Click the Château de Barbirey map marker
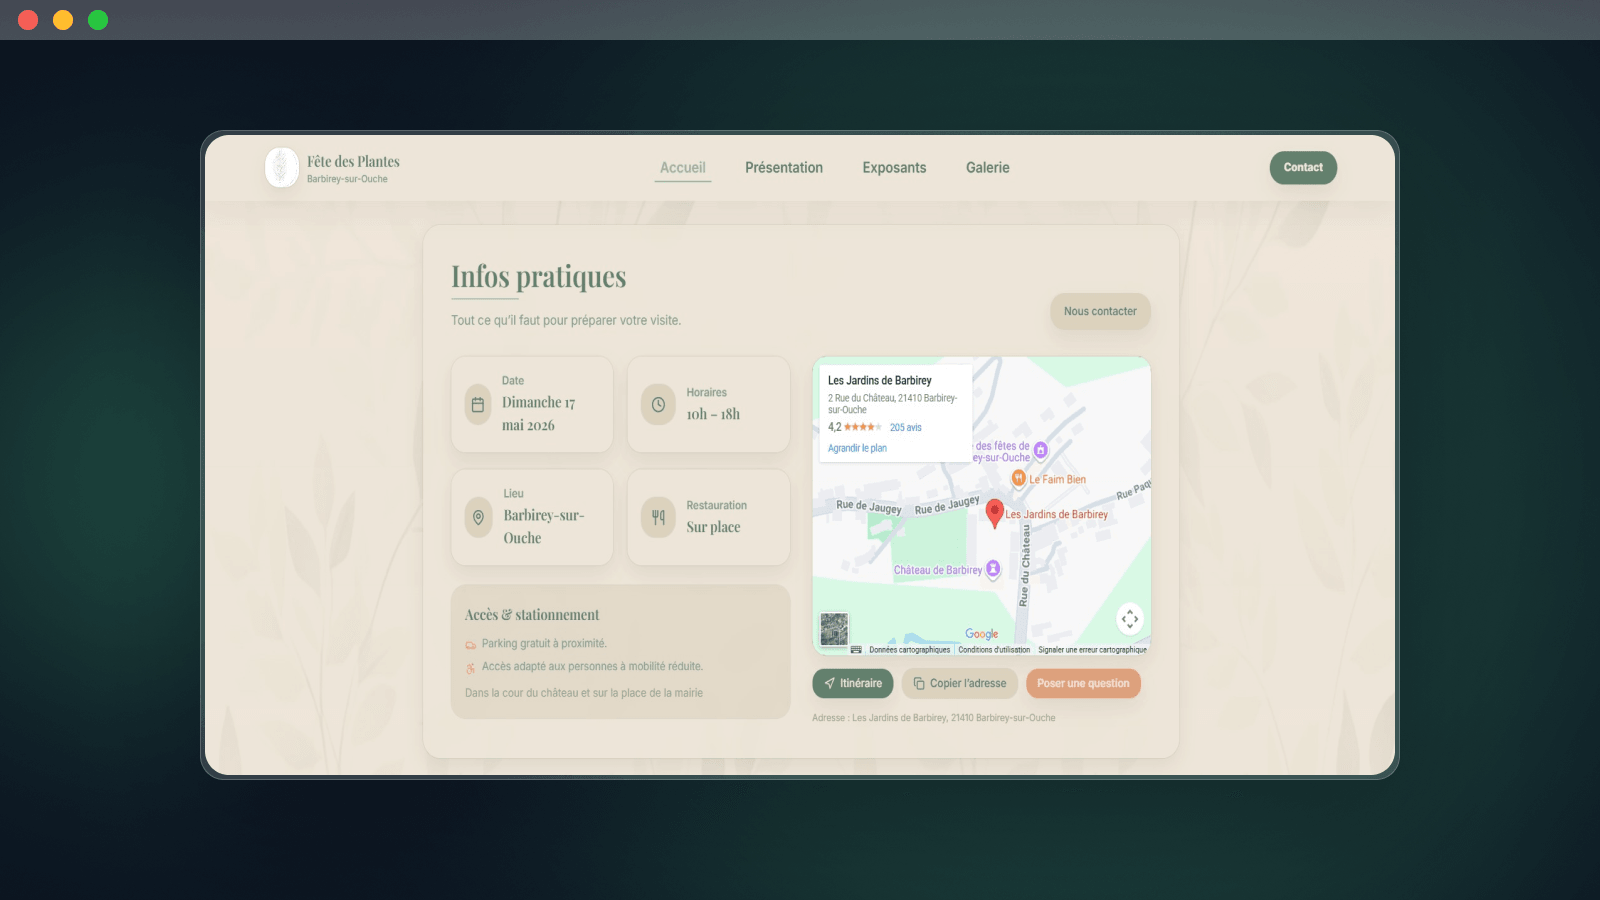Image resolution: width=1600 pixels, height=900 pixels. tap(993, 569)
